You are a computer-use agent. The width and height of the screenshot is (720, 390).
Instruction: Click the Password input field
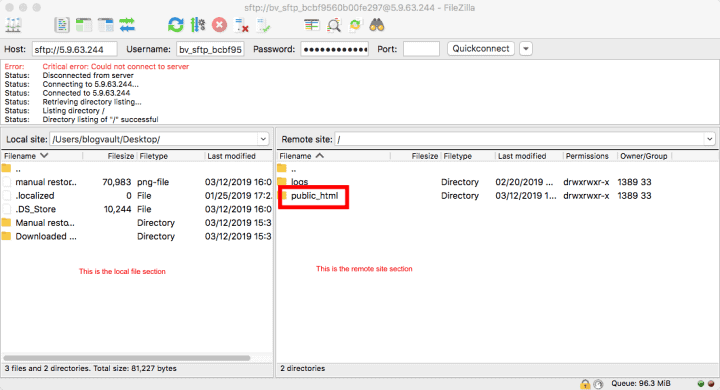click(335, 49)
